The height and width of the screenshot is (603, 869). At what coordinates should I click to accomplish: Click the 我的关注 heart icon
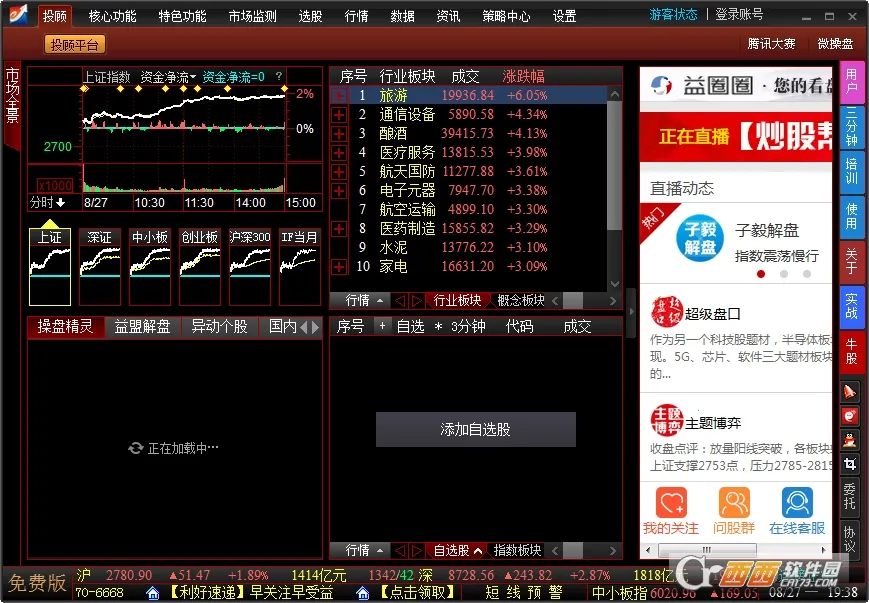click(671, 502)
